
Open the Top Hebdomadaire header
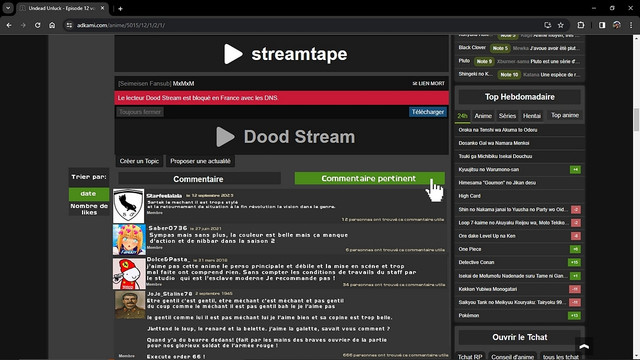tap(520, 97)
